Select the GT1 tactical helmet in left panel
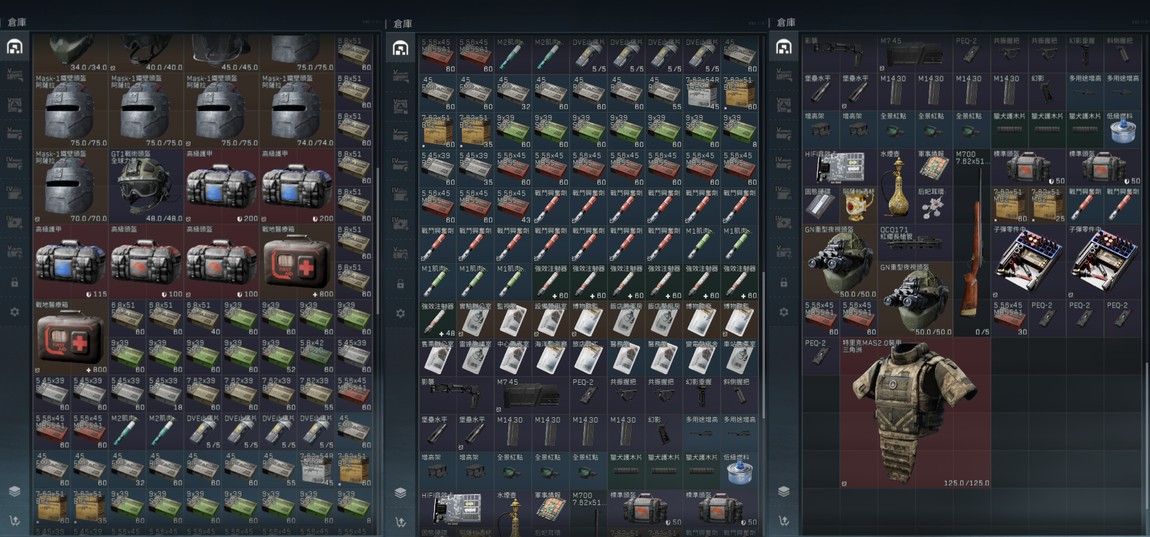The width and height of the screenshot is (1150, 537). pyautogui.click(x=146, y=186)
